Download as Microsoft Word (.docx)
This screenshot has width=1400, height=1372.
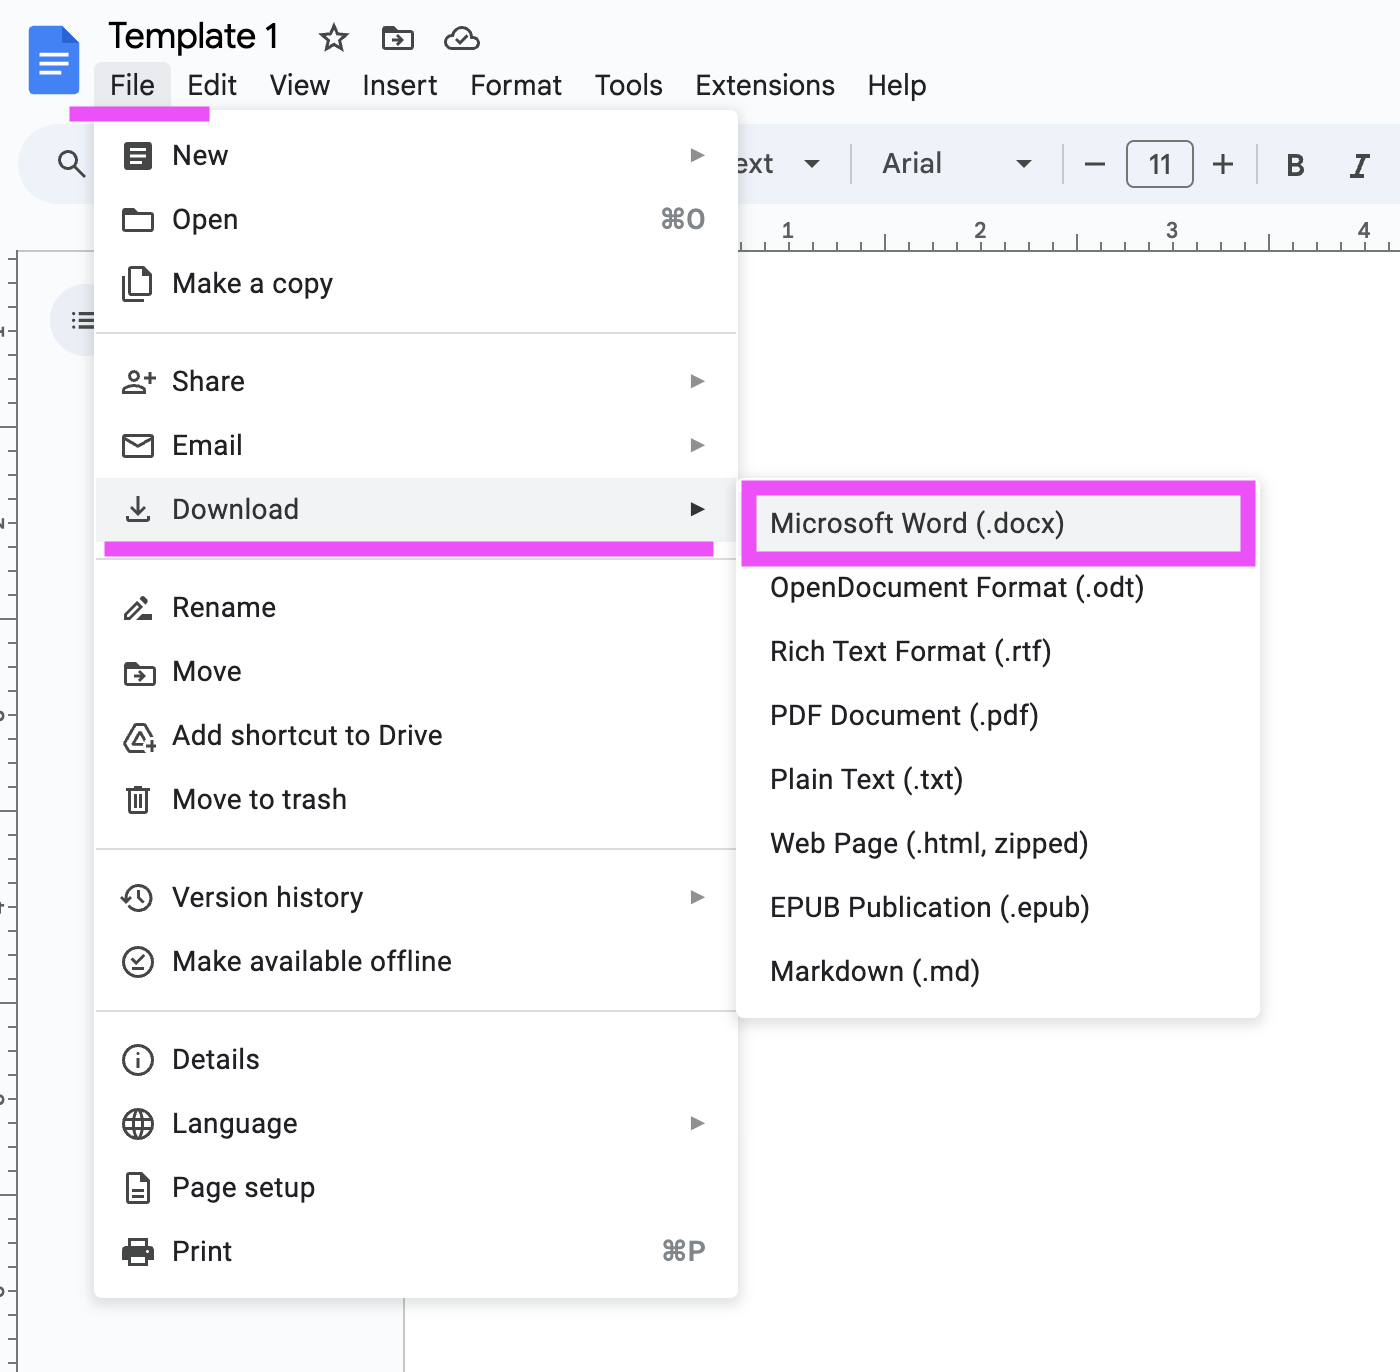[916, 523]
